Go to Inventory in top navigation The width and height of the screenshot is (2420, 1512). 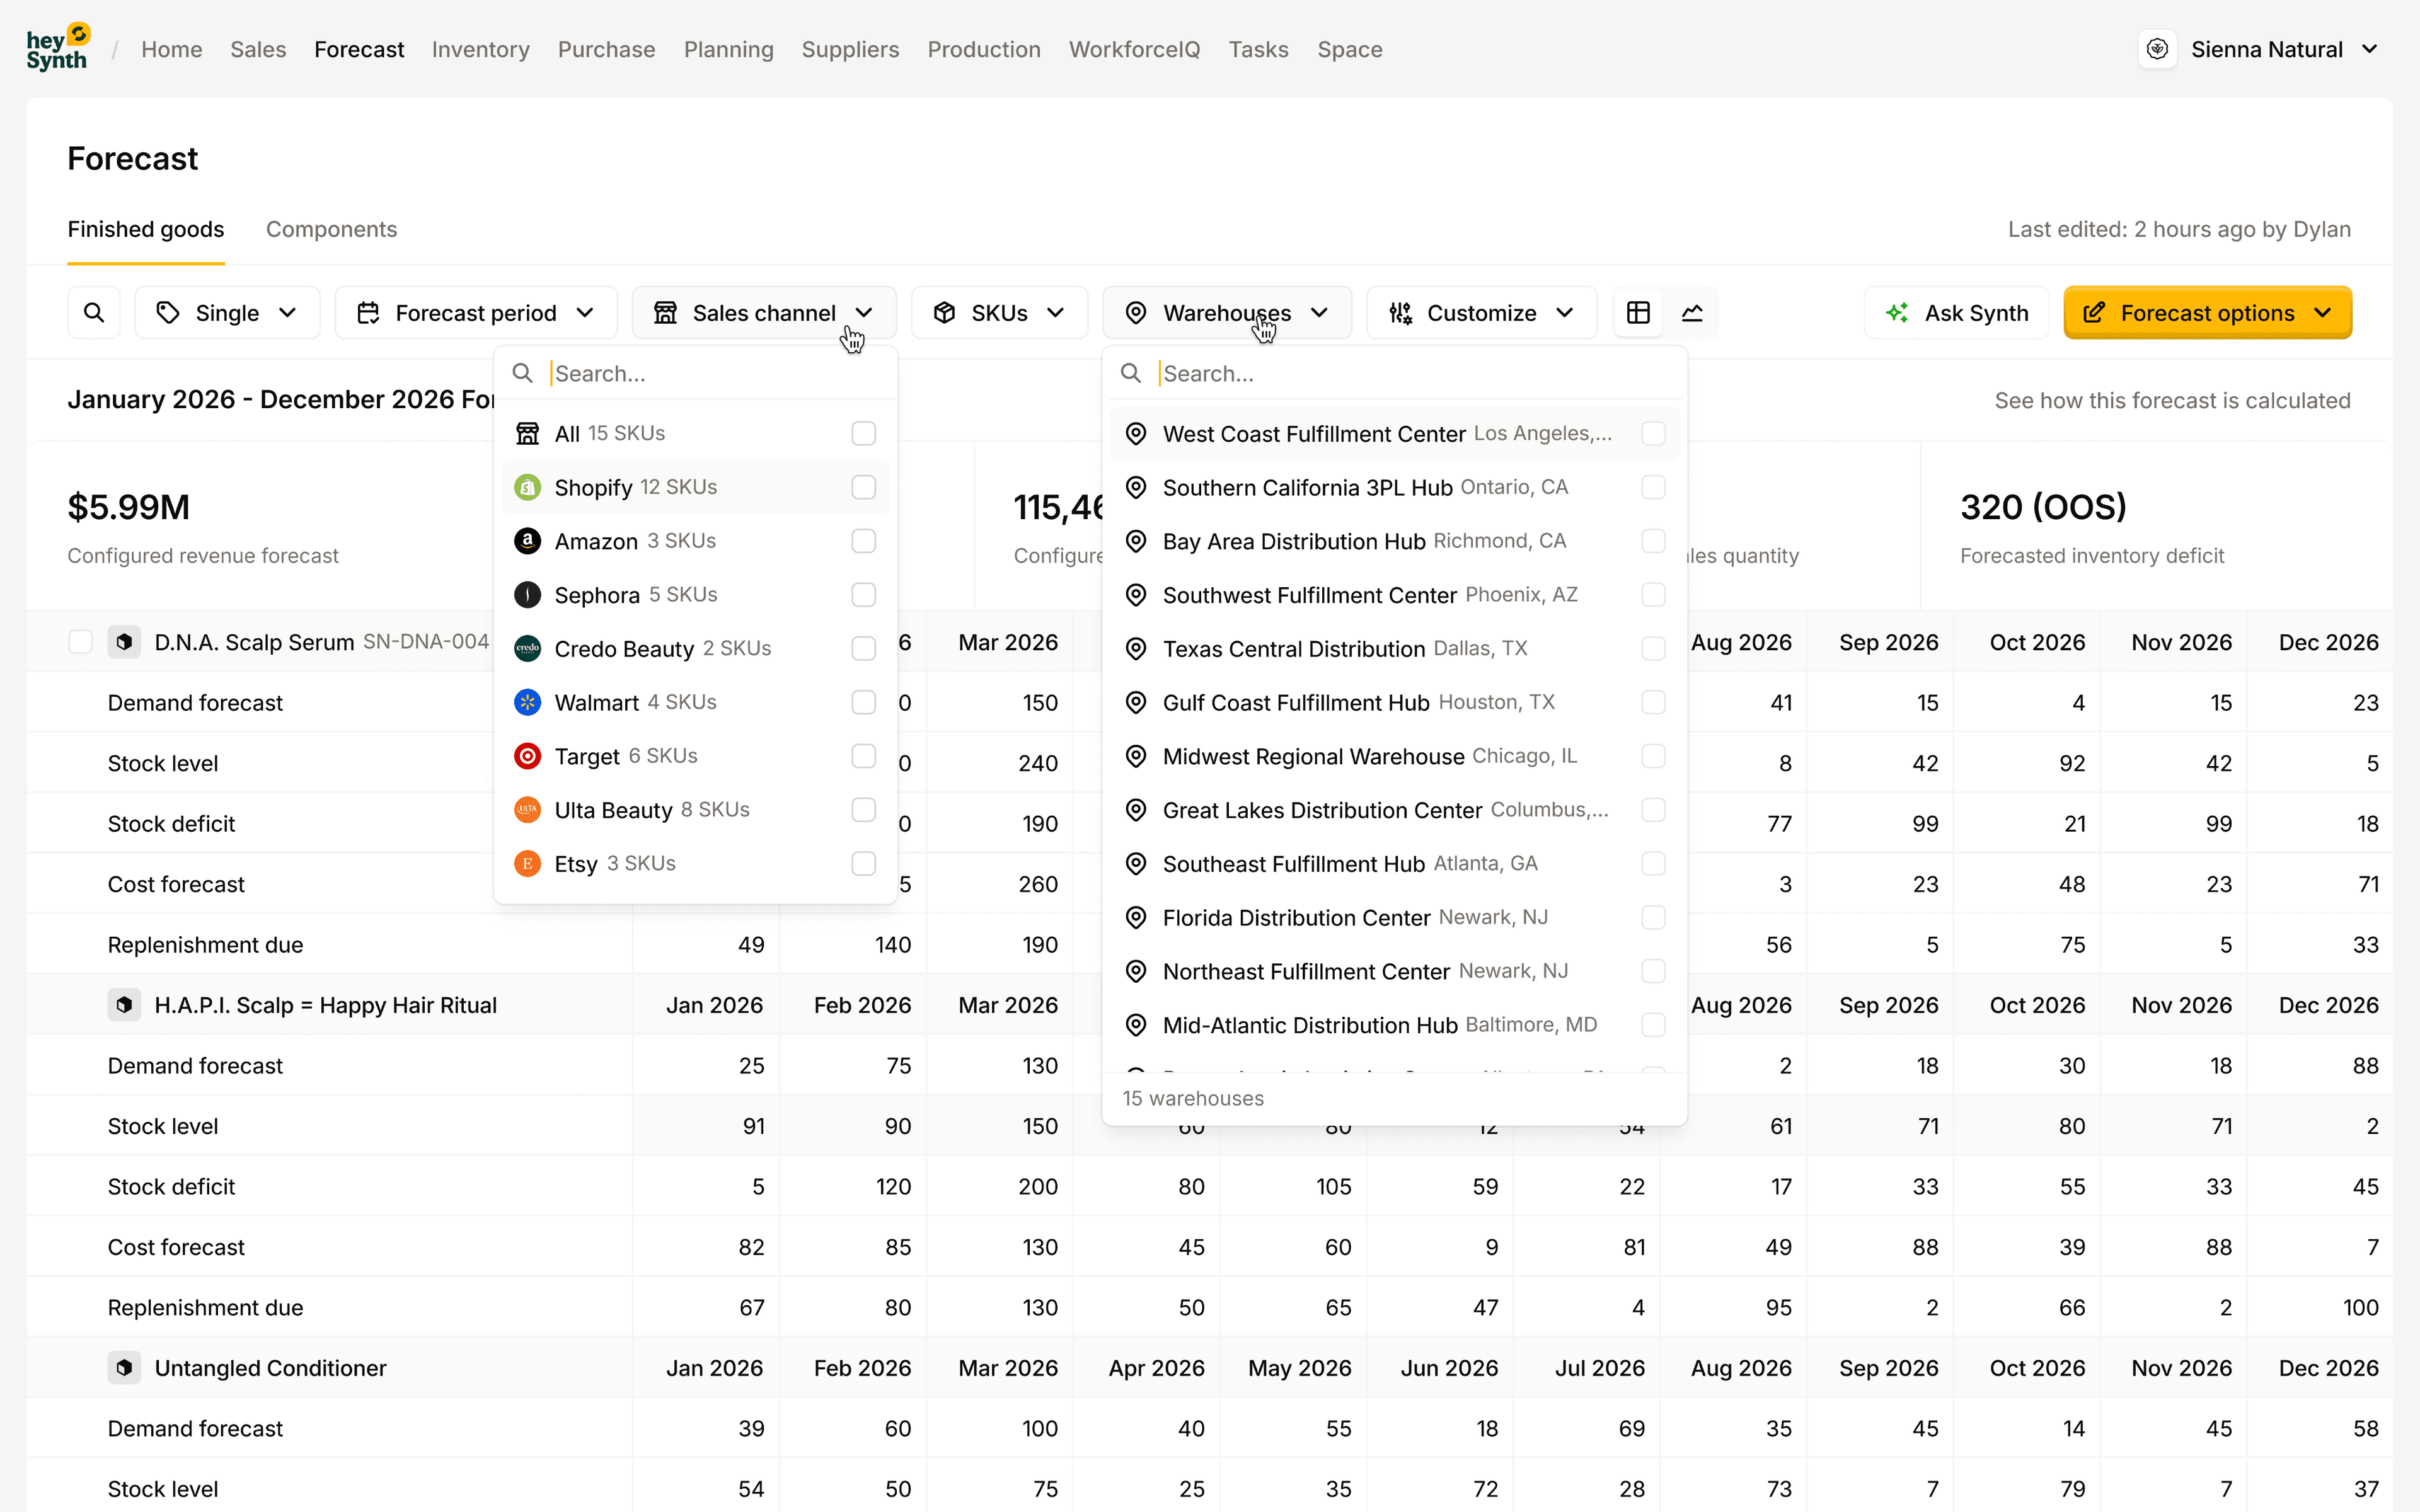pos(480,49)
